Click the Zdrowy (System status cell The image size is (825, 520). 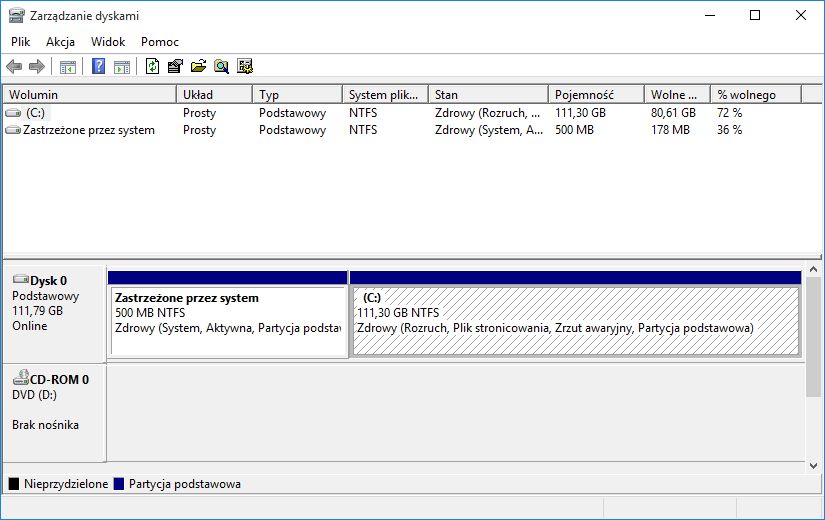click(489, 130)
